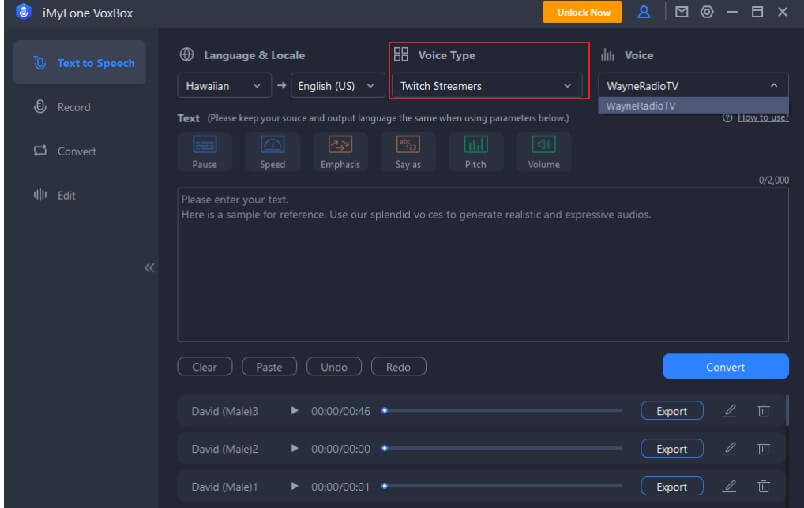Open the Hawaiian source language dropdown
This screenshot has height=508, width=804.
coord(224,86)
